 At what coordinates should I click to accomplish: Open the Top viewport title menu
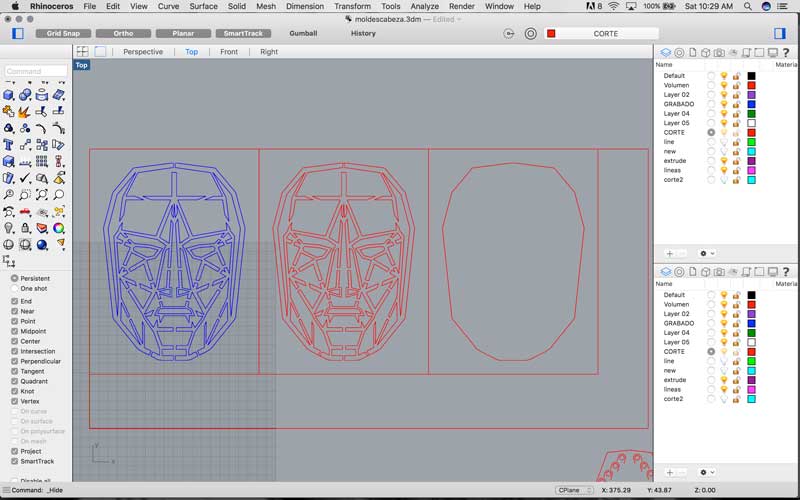pos(82,65)
